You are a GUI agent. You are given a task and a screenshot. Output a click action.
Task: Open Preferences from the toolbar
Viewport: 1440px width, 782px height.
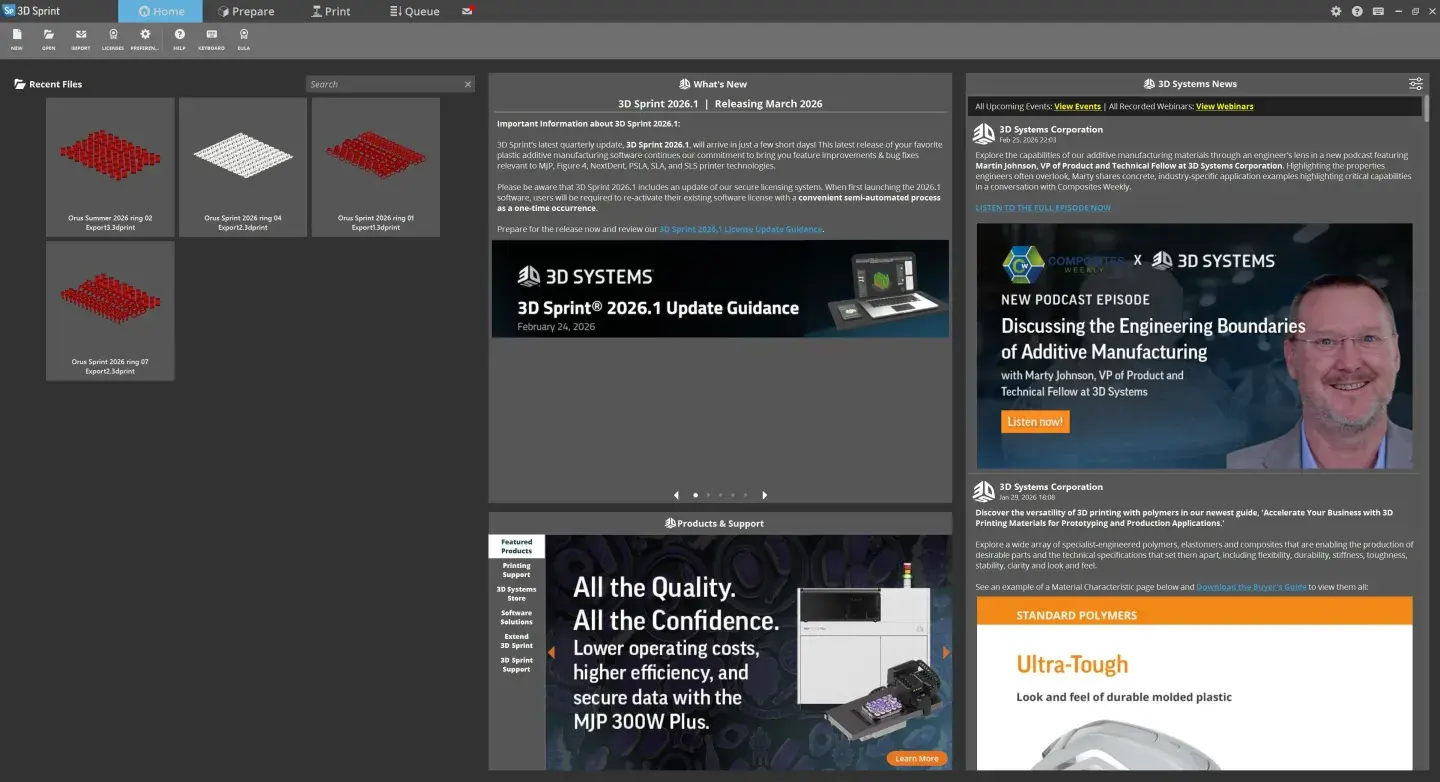point(145,39)
